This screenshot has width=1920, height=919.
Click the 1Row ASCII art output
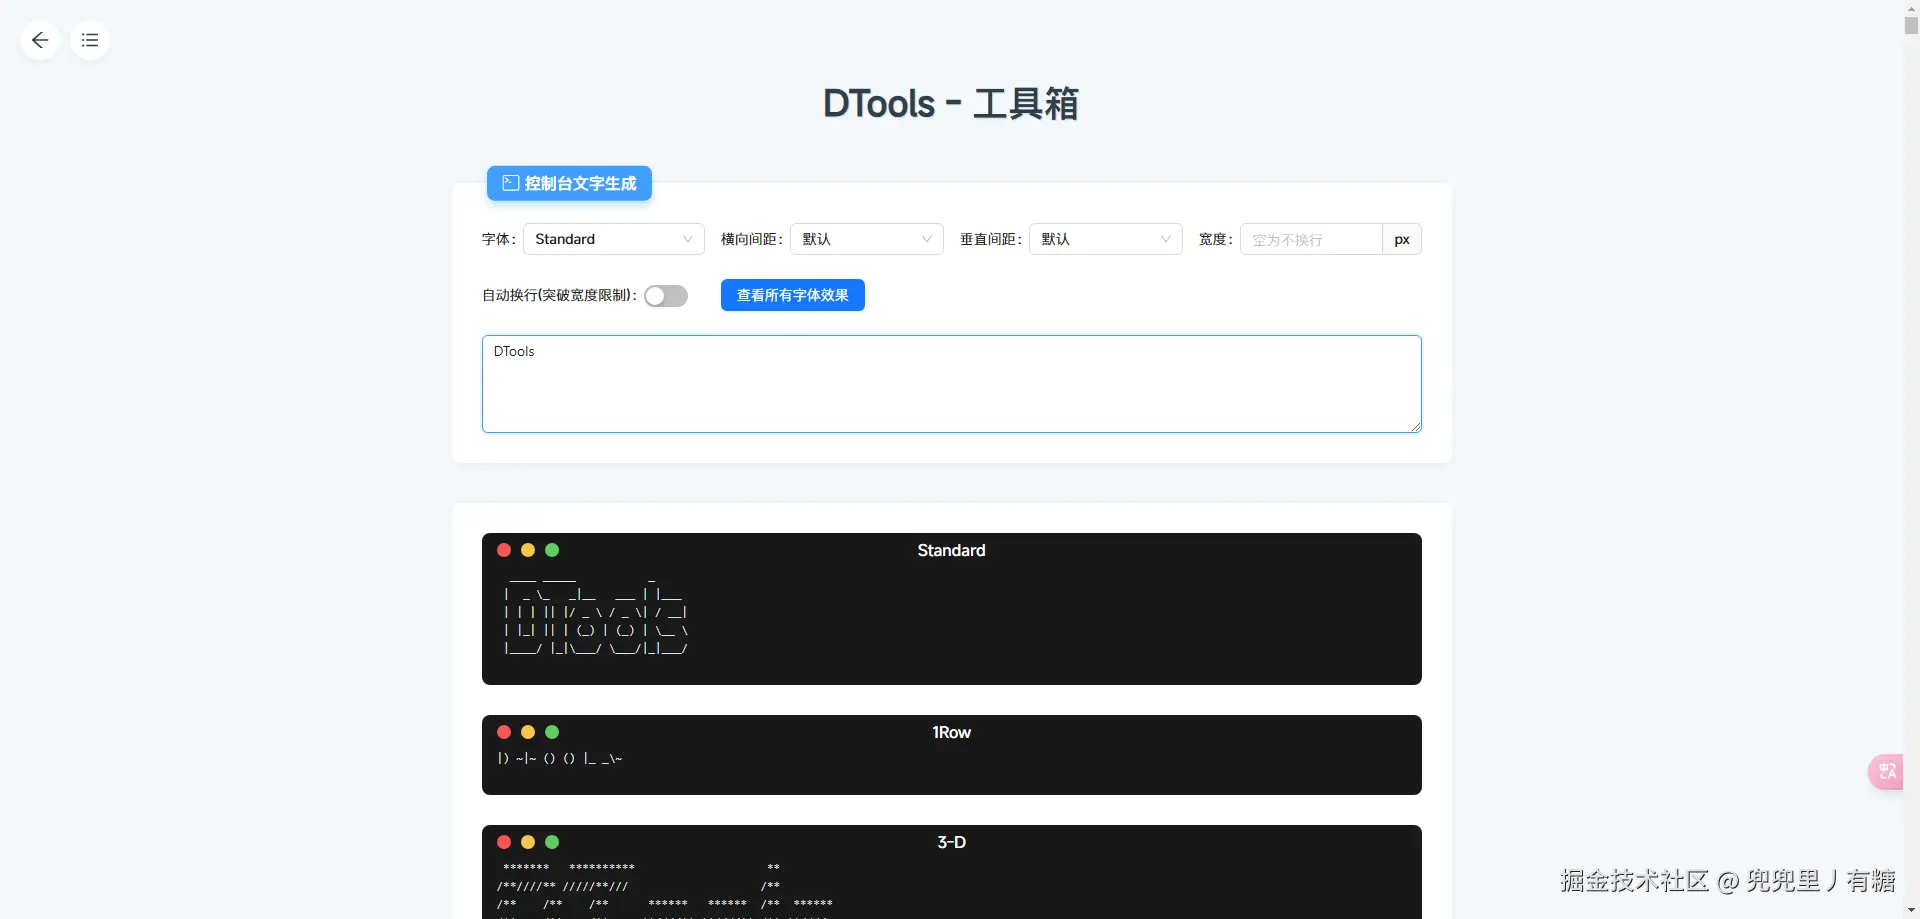(560, 759)
